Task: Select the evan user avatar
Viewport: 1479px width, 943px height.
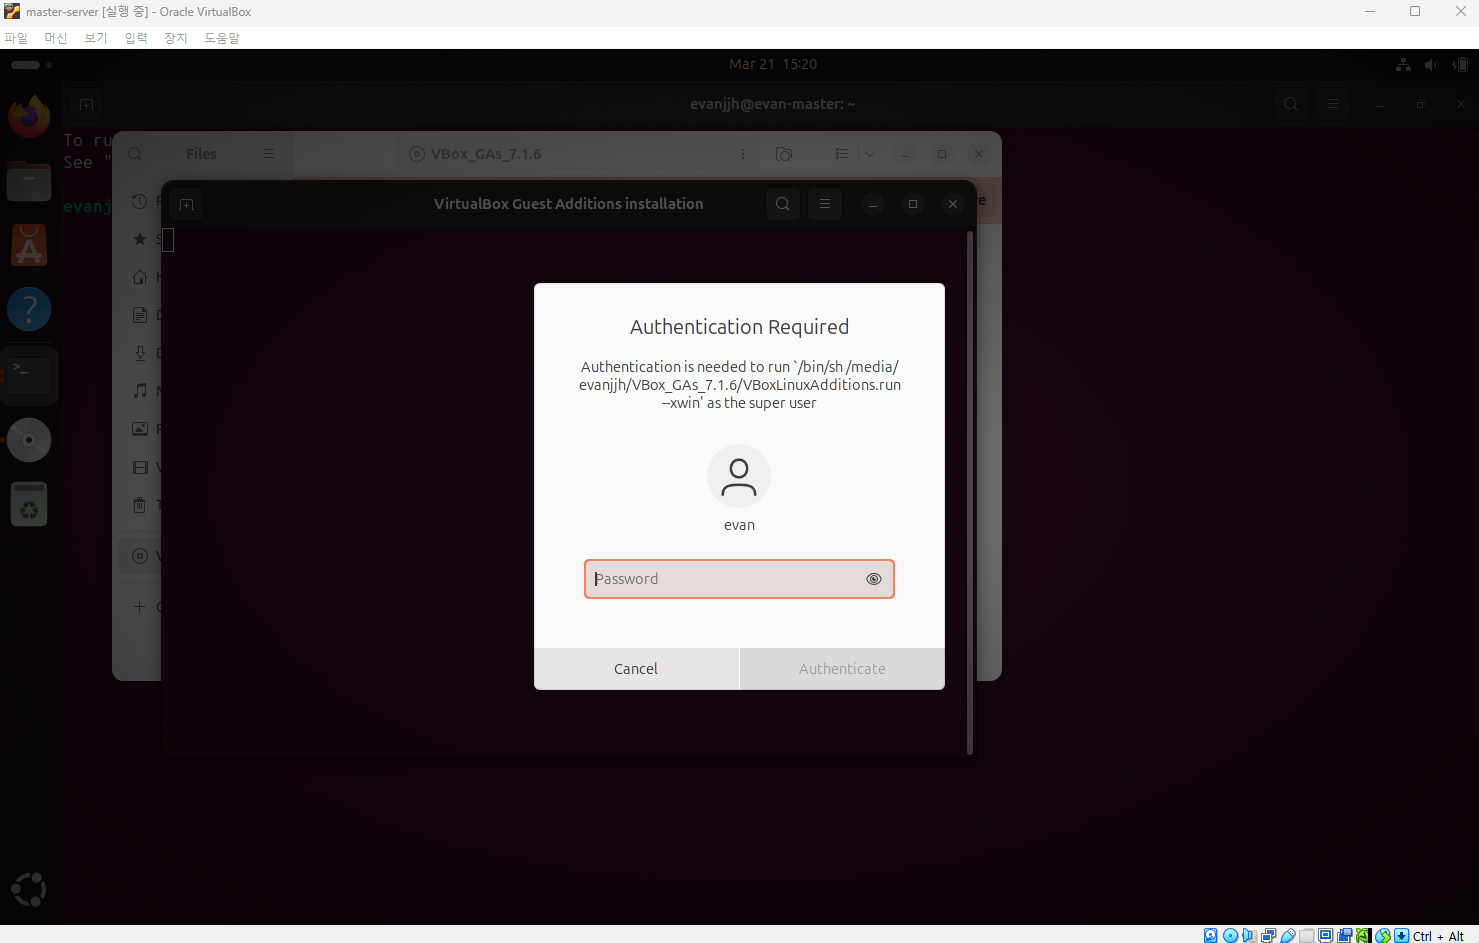Action: (739, 476)
